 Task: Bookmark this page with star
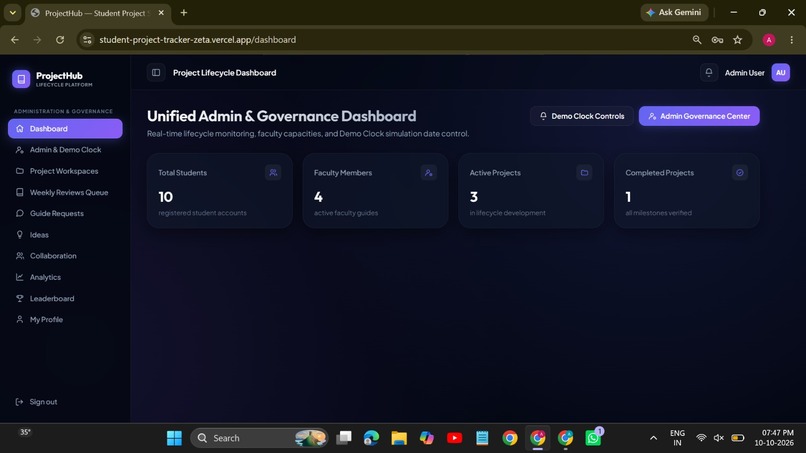point(738,40)
